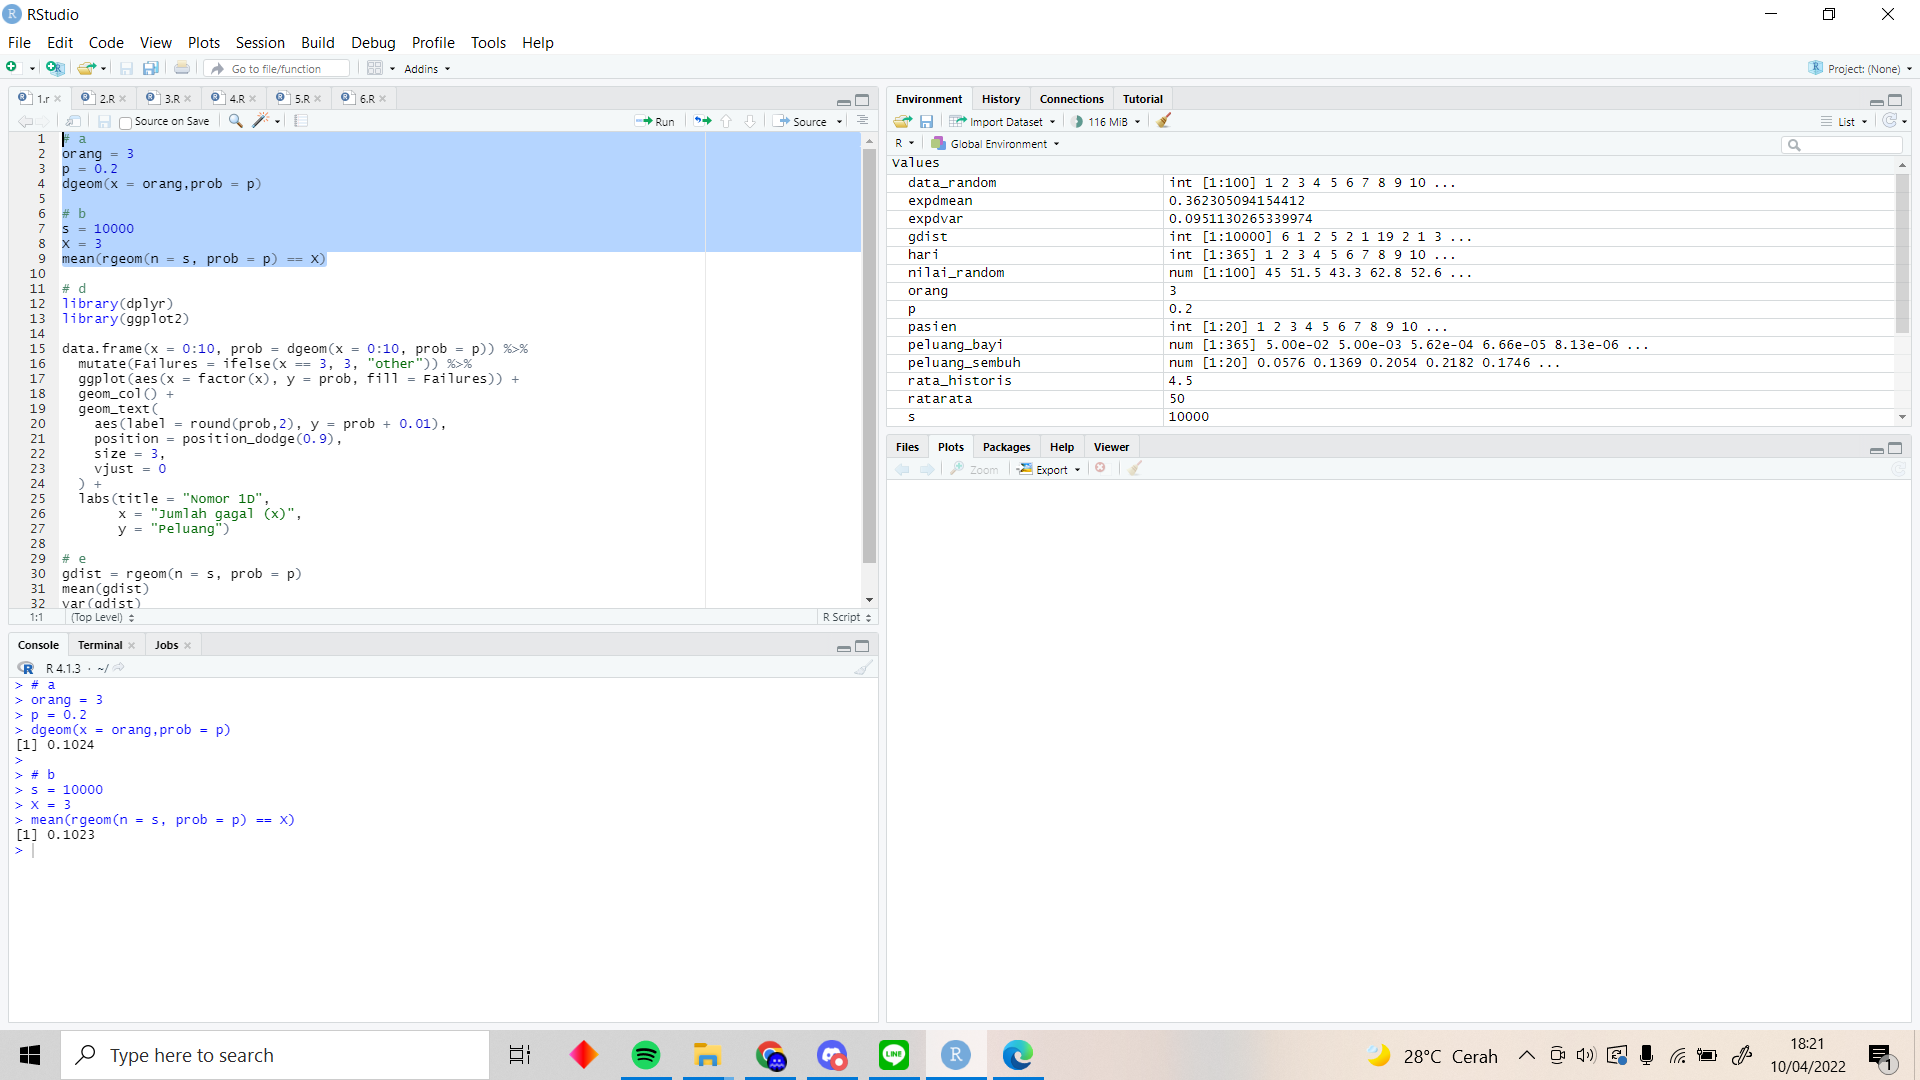Switch to the History tab

click(x=1001, y=99)
